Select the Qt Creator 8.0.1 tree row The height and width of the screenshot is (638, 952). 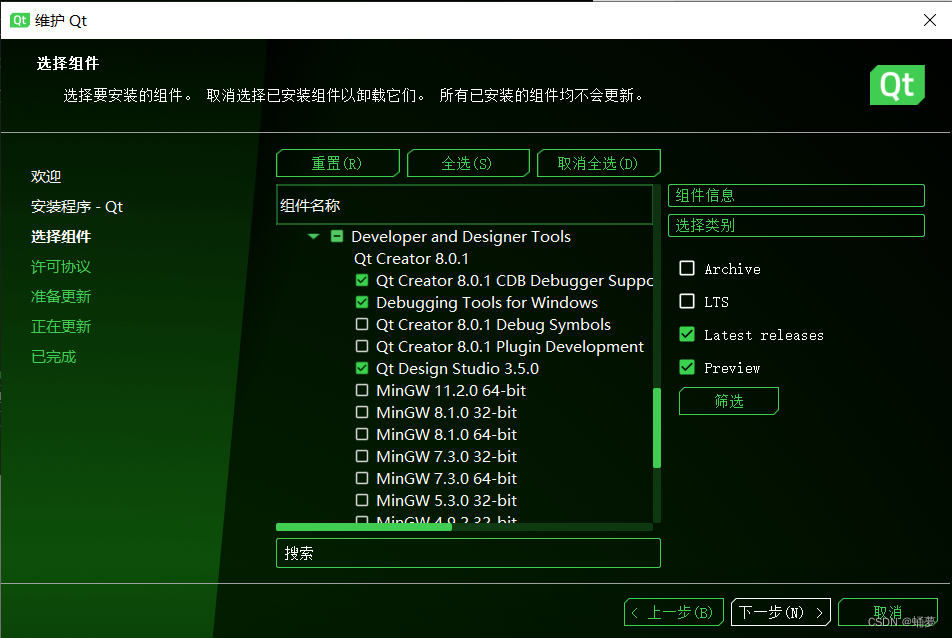411,259
